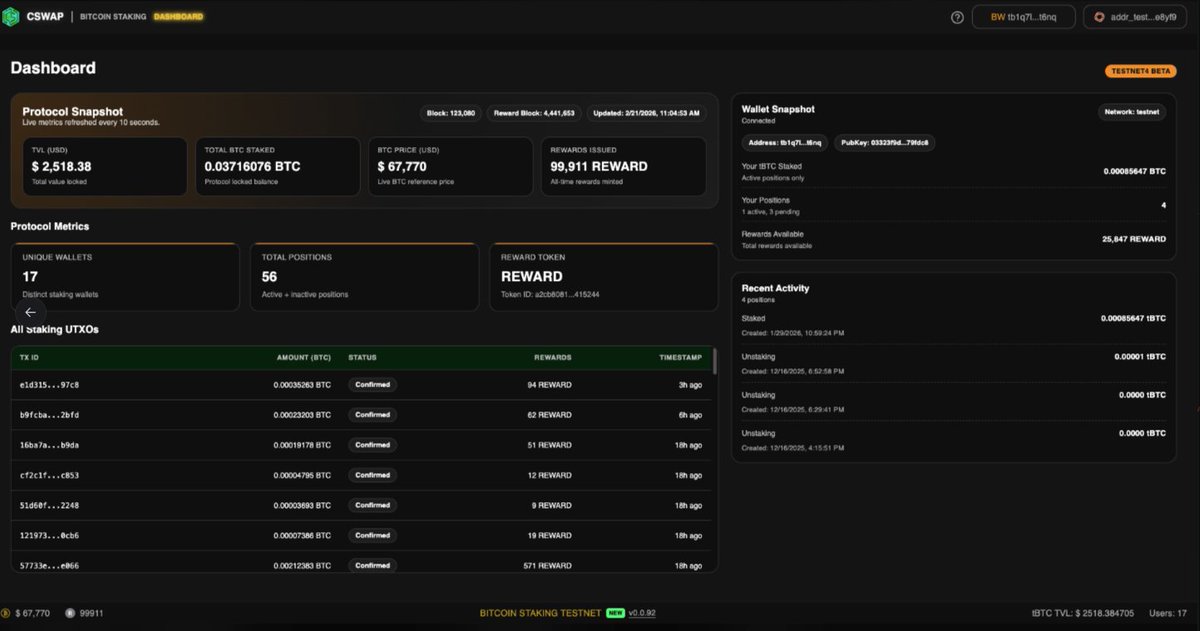Click the Network: testnet pill

(1132, 112)
